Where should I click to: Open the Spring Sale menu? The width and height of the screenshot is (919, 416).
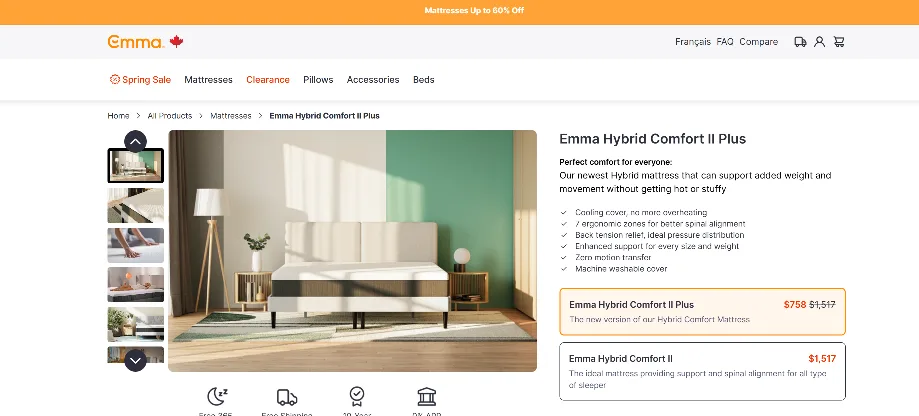point(140,80)
